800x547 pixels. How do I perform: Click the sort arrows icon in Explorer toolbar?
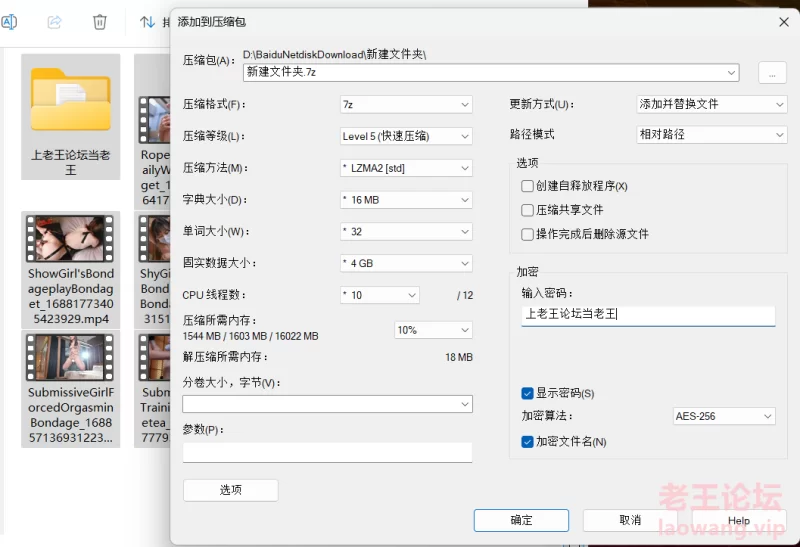147,21
